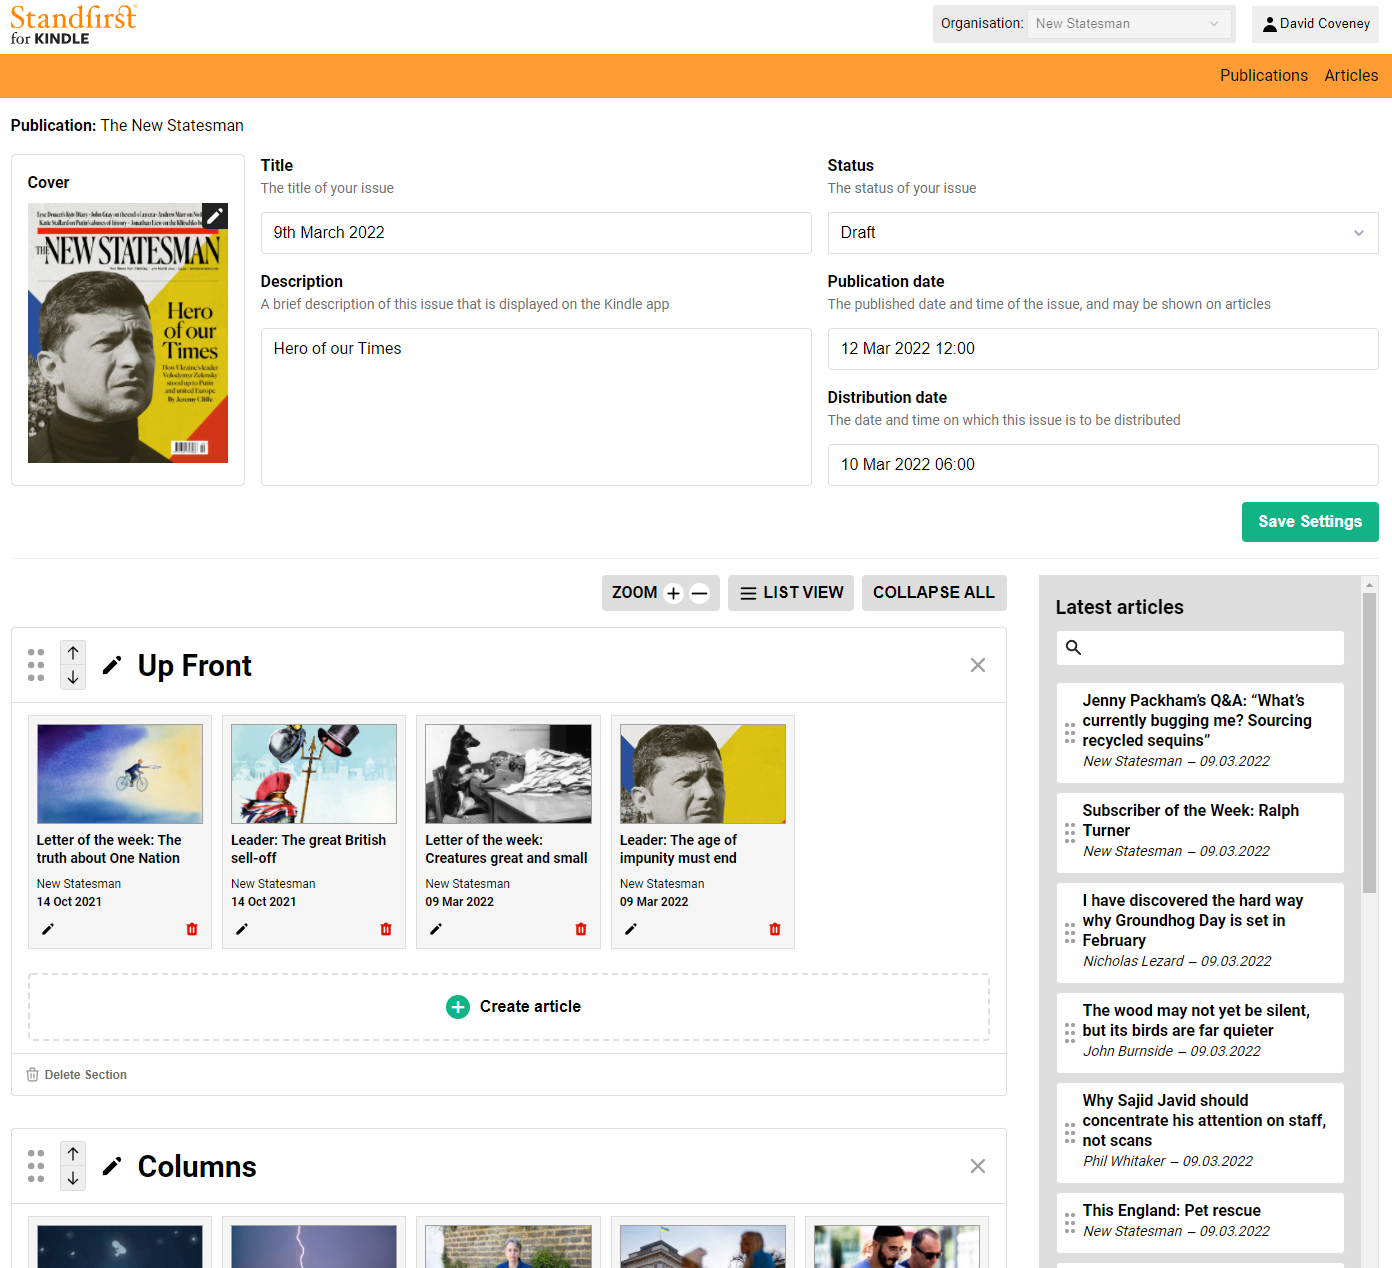Close the Columns section panel

(978, 1166)
